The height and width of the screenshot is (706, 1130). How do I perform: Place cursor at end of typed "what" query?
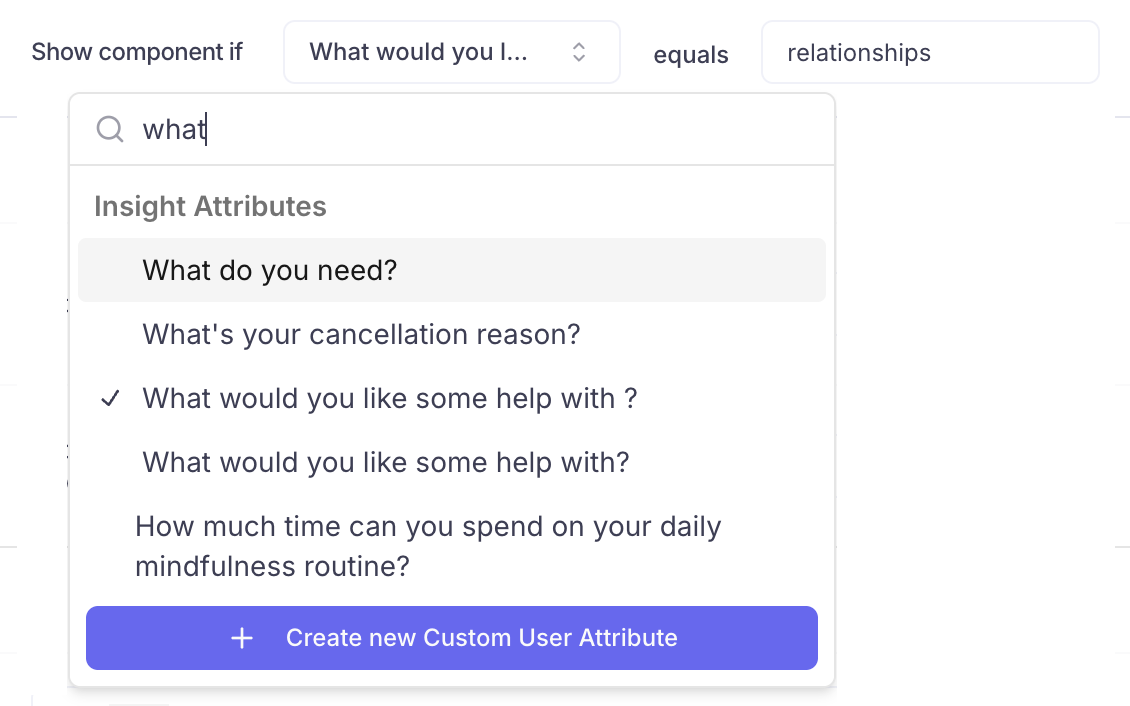pyautogui.click(x=207, y=129)
